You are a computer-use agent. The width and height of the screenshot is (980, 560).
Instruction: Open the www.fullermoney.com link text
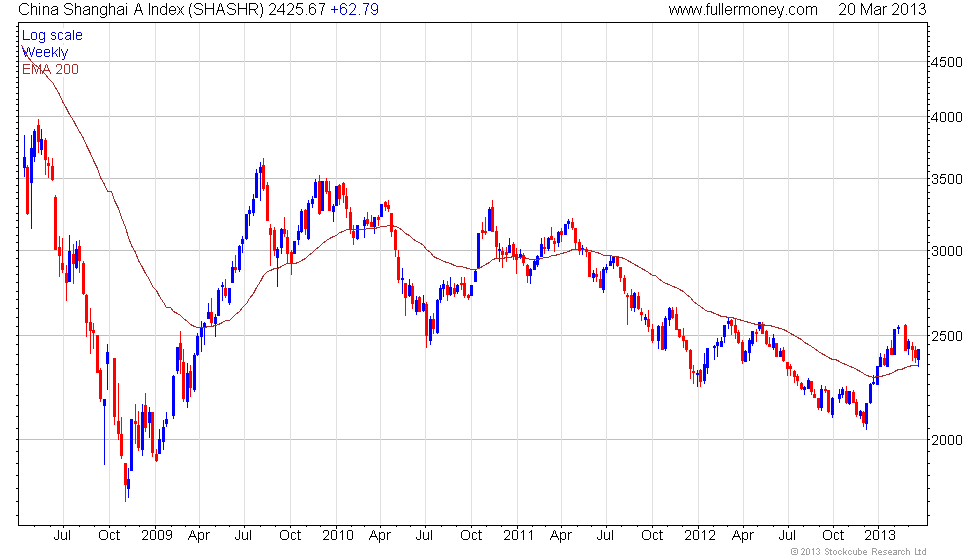click(743, 10)
